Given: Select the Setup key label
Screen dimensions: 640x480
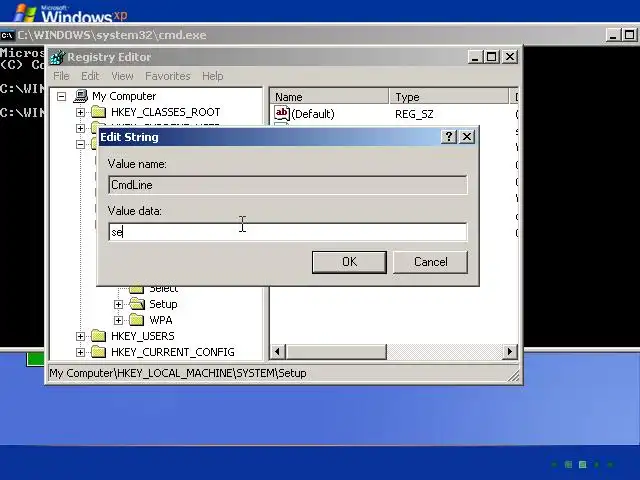Looking at the screenshot, I should click(x=163, y=304).
